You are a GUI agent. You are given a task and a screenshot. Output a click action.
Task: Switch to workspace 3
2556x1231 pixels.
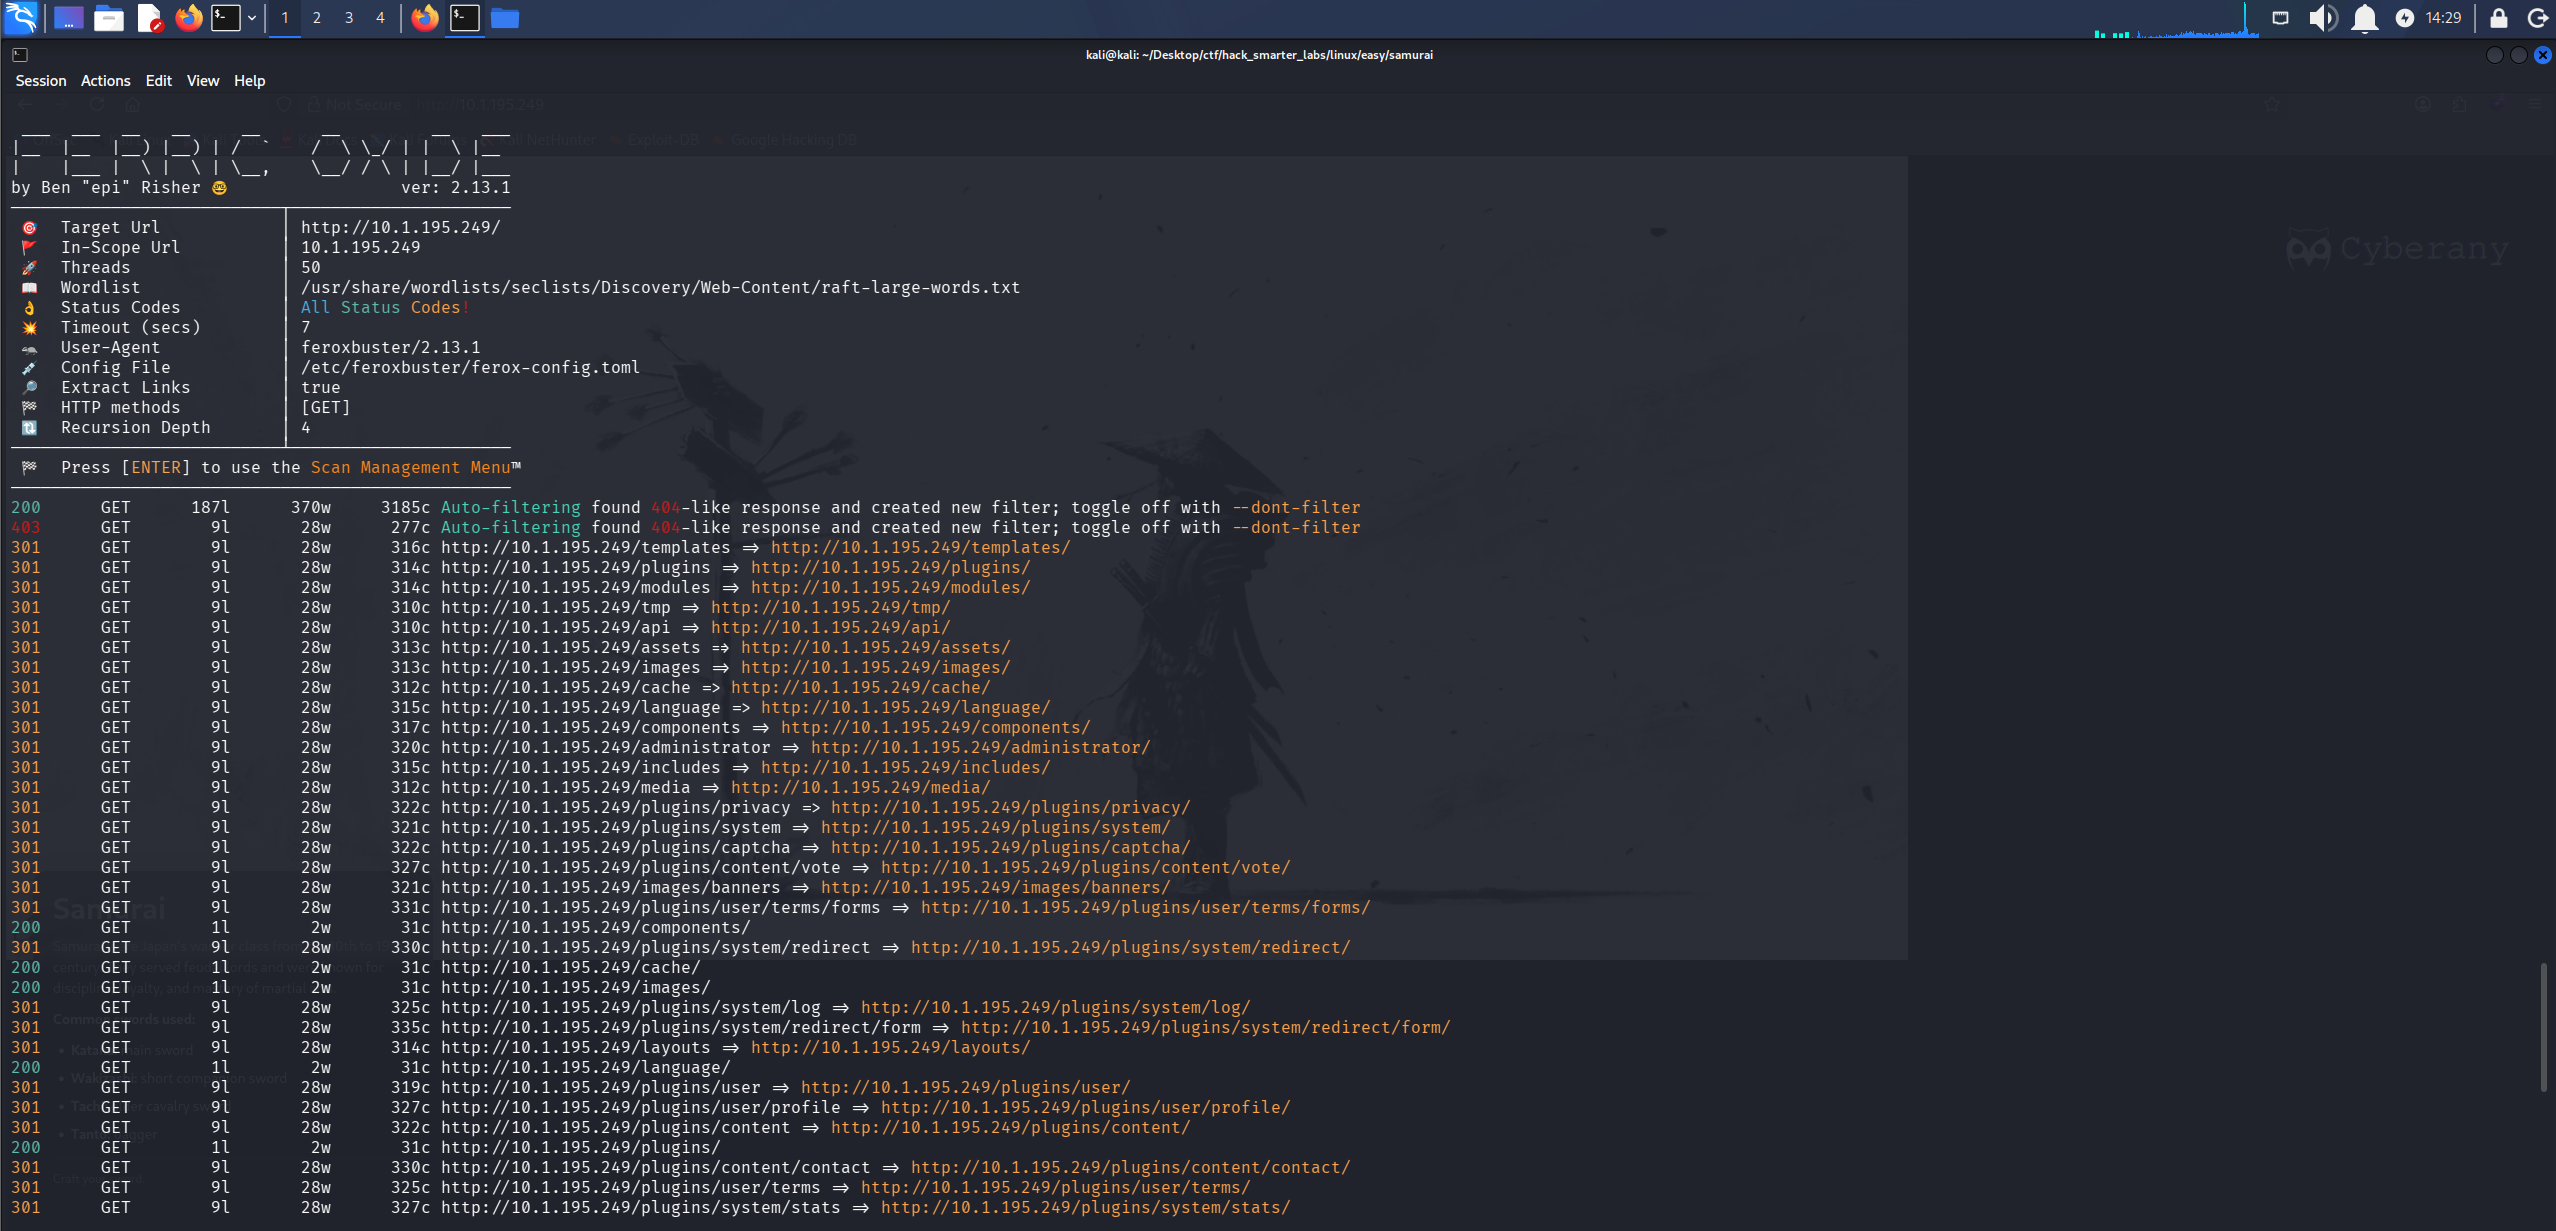[x=349, y=18]
